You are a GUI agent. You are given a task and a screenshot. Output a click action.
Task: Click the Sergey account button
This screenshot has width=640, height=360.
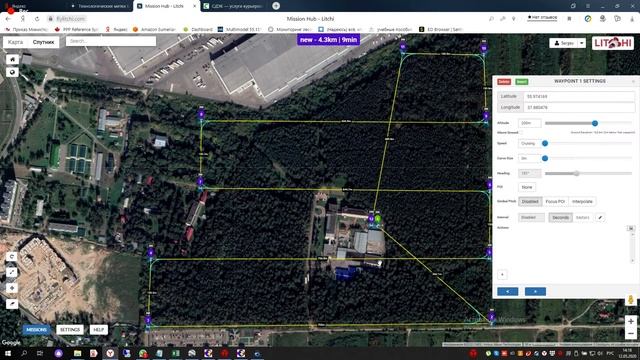coord(564,43)
